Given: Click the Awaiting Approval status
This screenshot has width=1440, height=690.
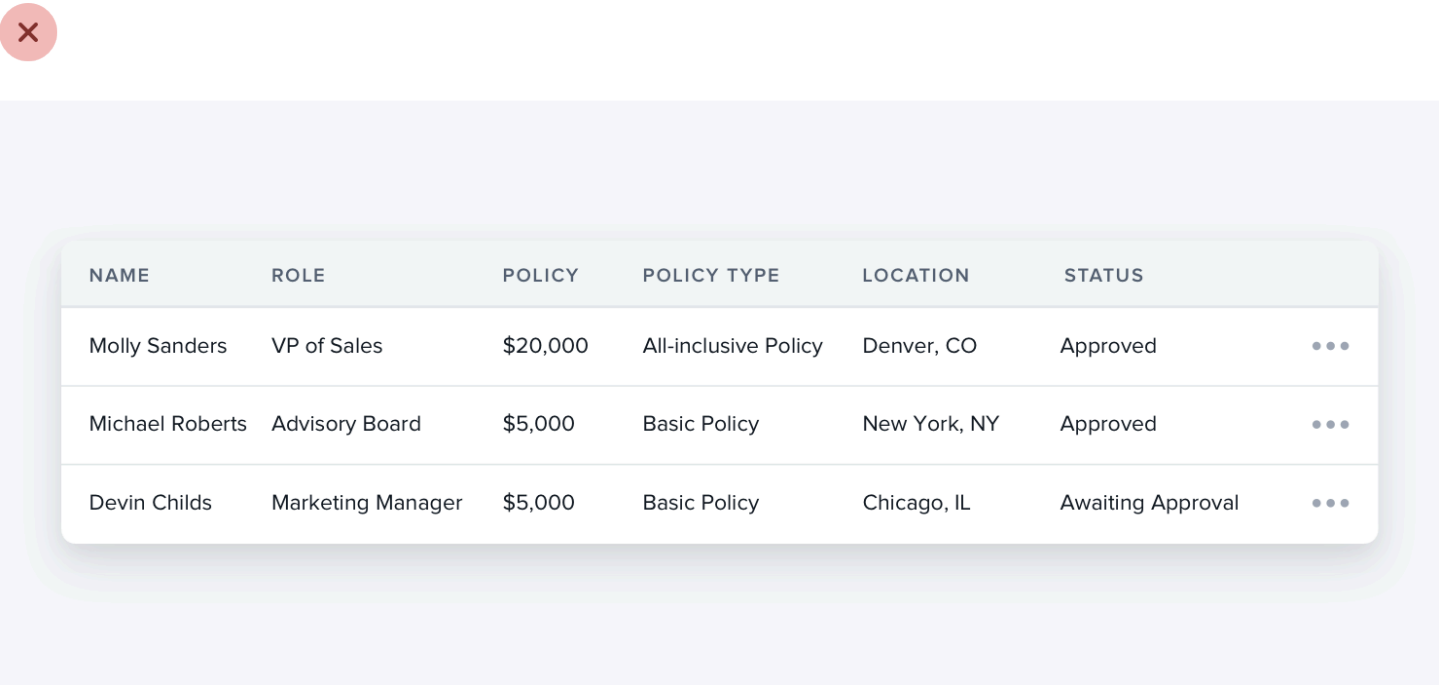Looking at the screenshot, I should tap(1149, 503).
